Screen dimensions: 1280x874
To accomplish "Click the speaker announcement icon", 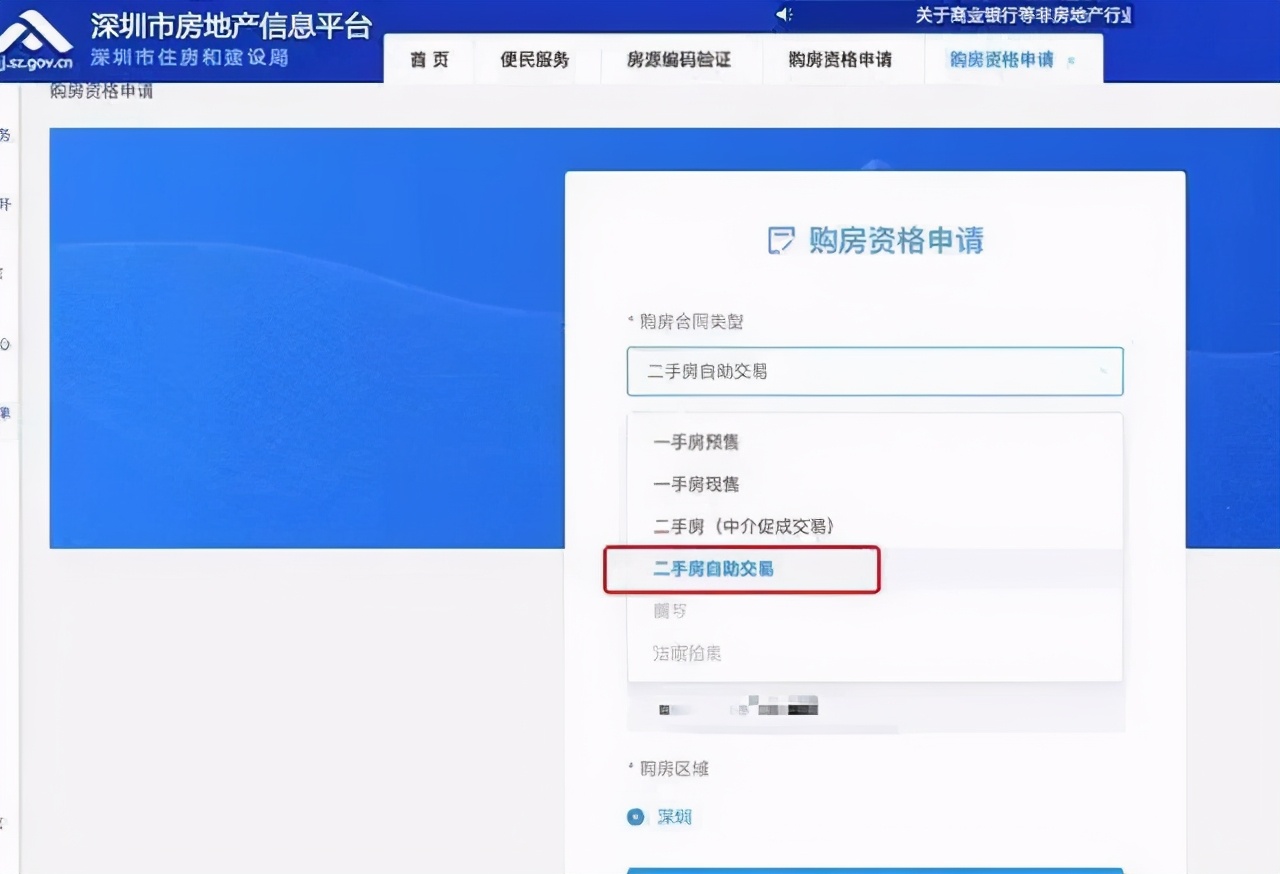I will pyautogui.click(x=784, y=14).
